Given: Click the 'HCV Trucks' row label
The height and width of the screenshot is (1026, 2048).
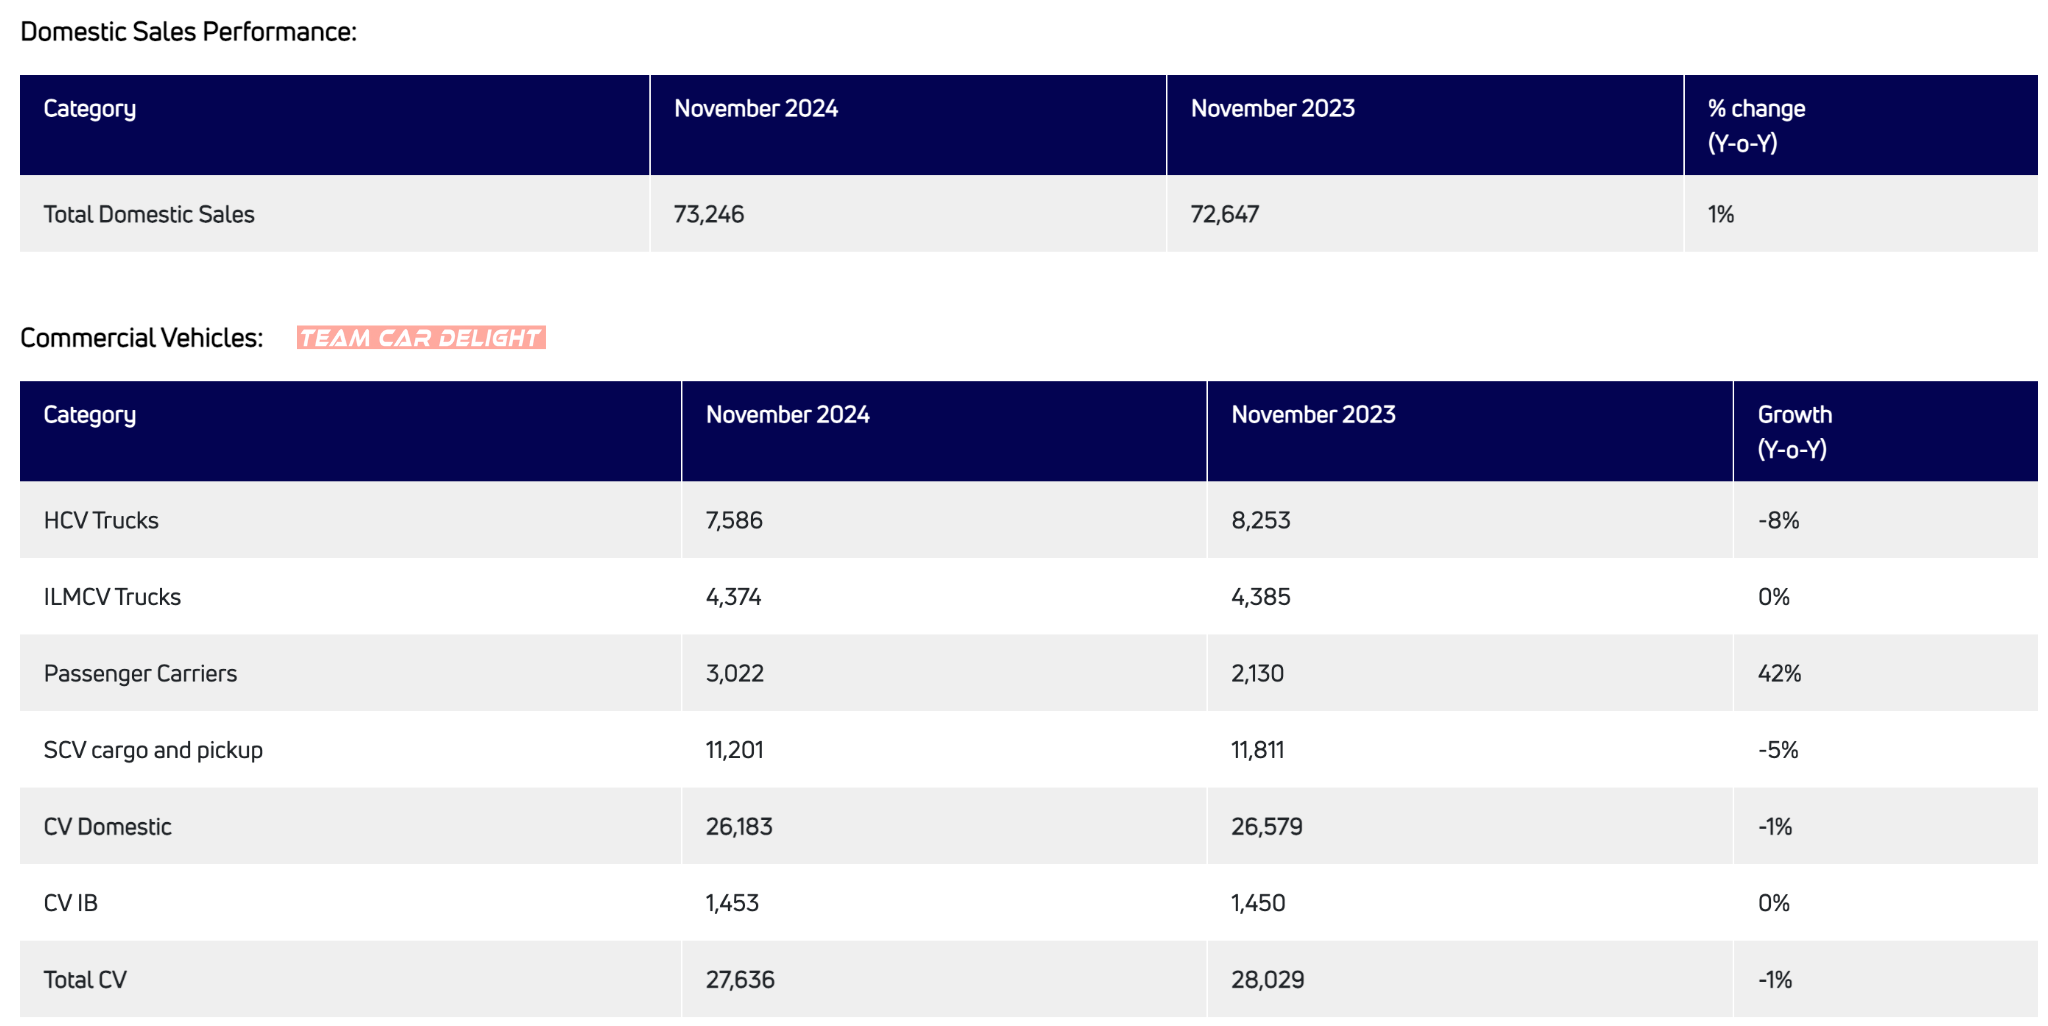Looking at the screenshot, I should point(101,520).
